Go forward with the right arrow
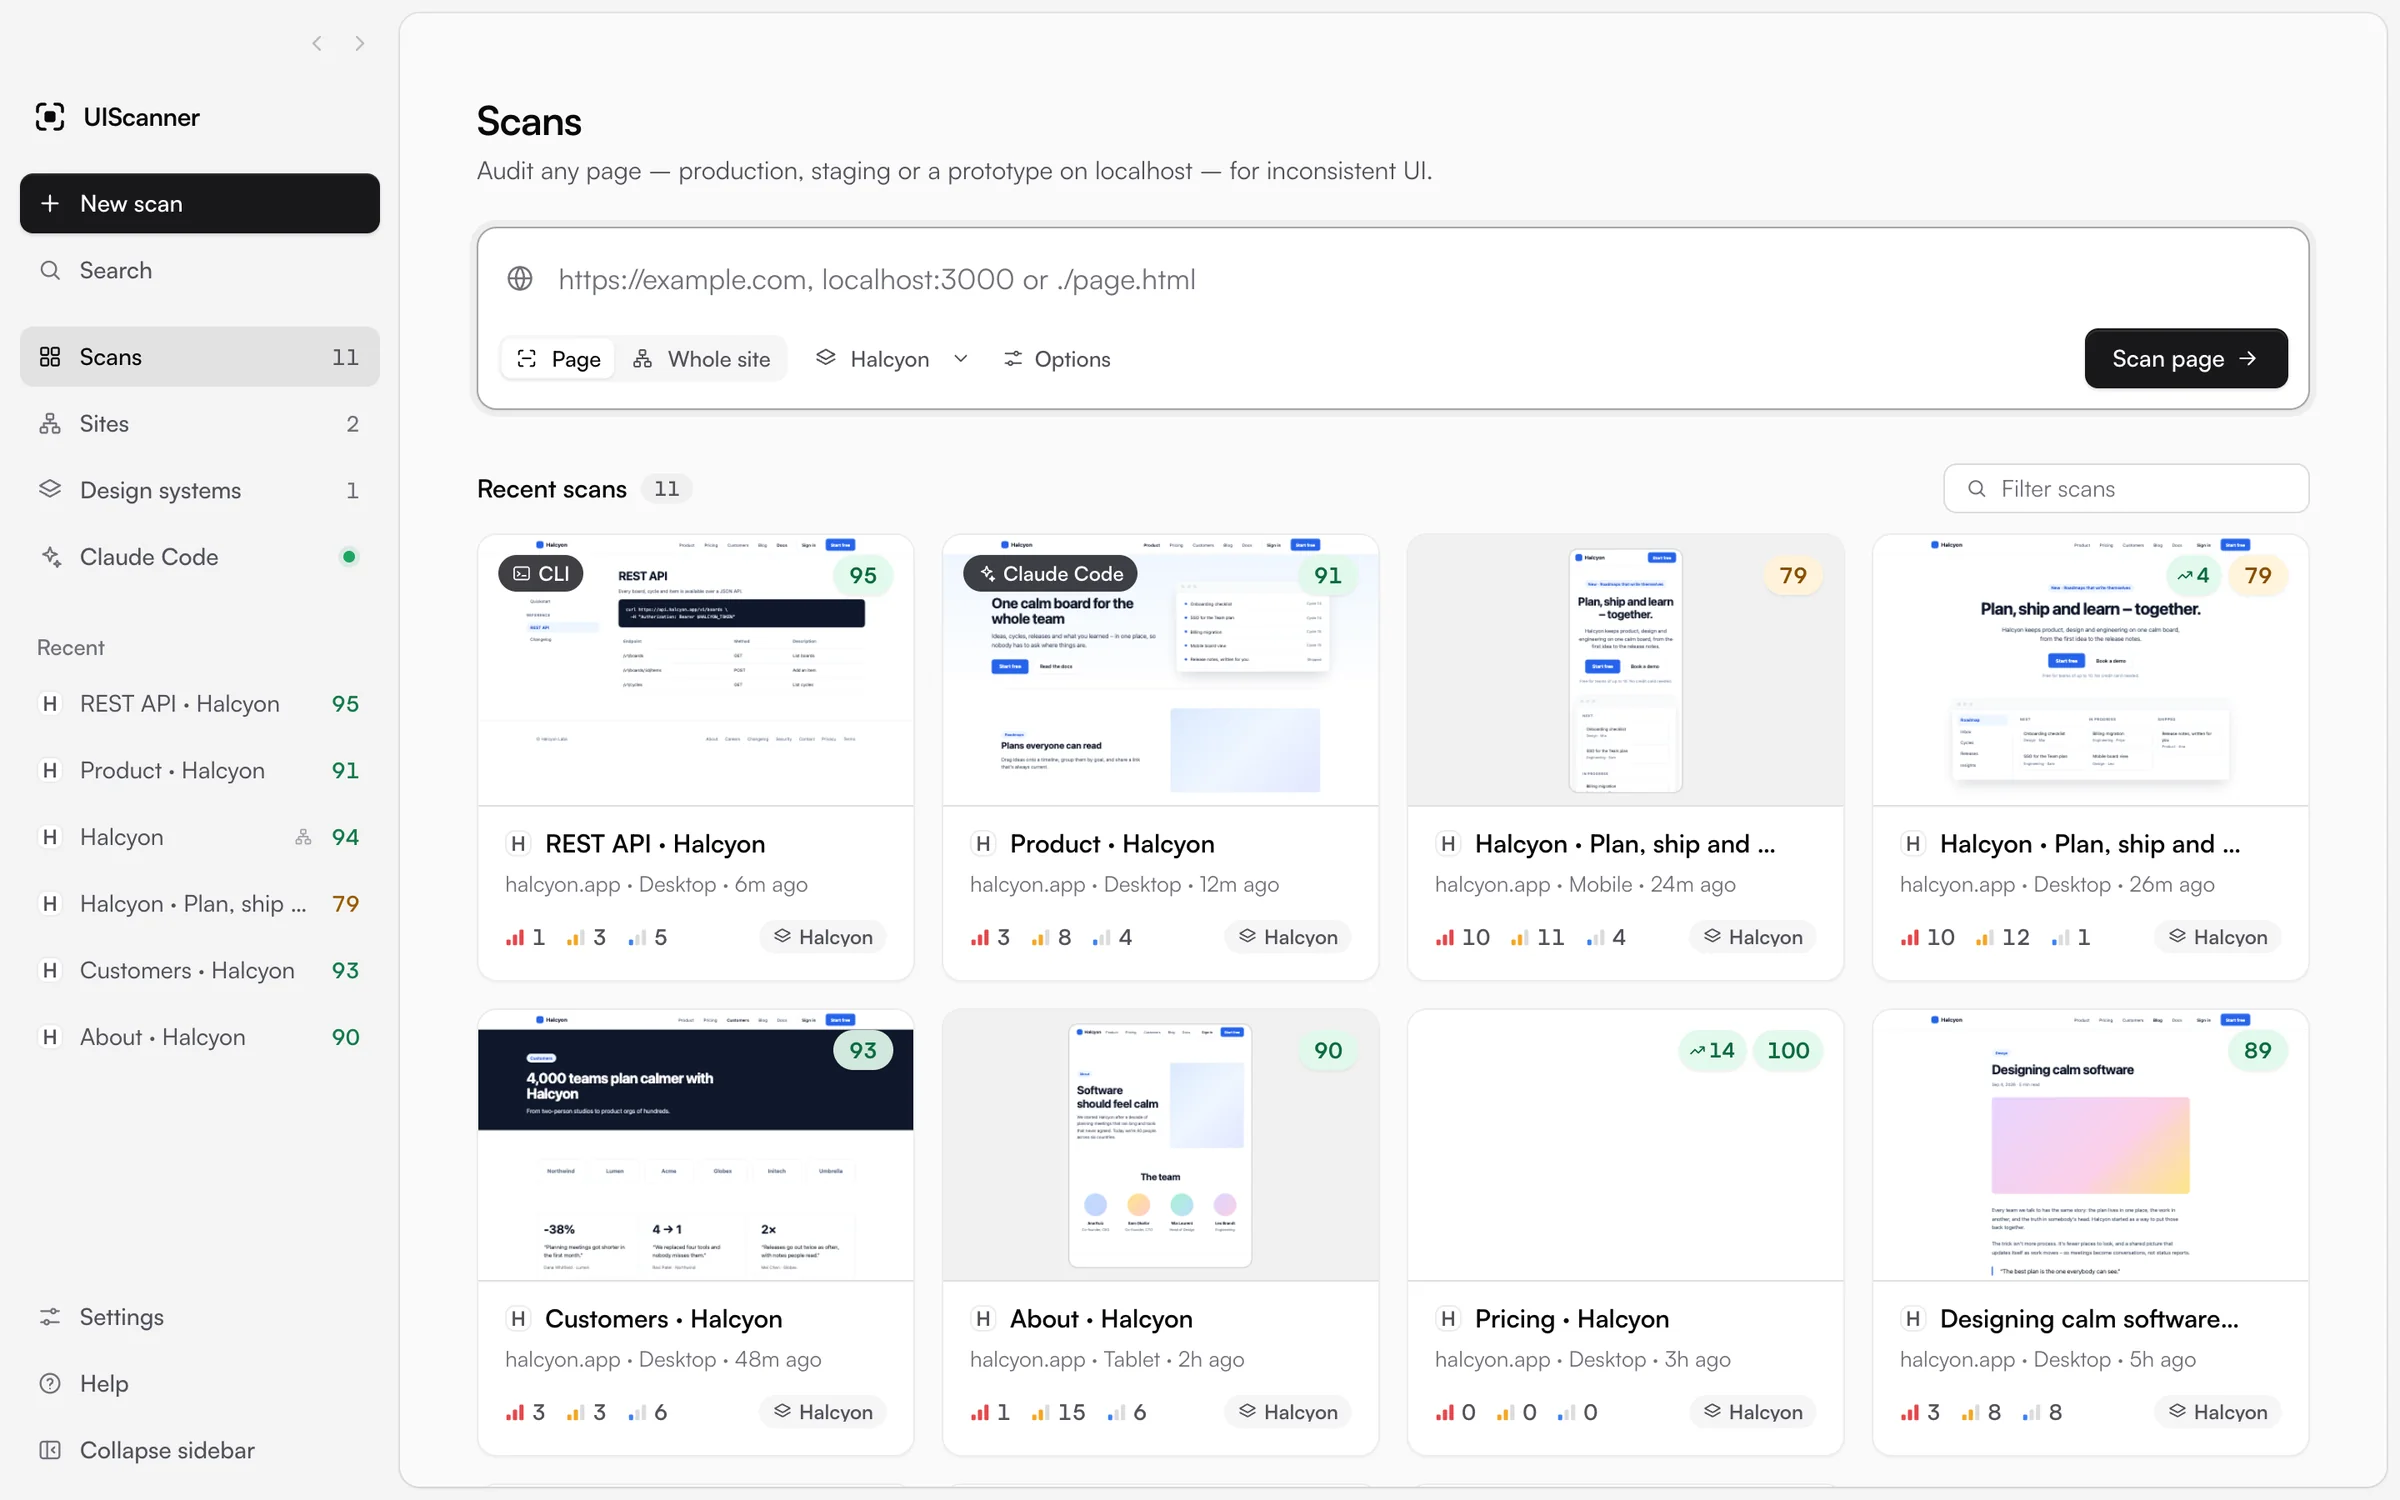Viewport: 2400px width, 1500px height. 360,43
